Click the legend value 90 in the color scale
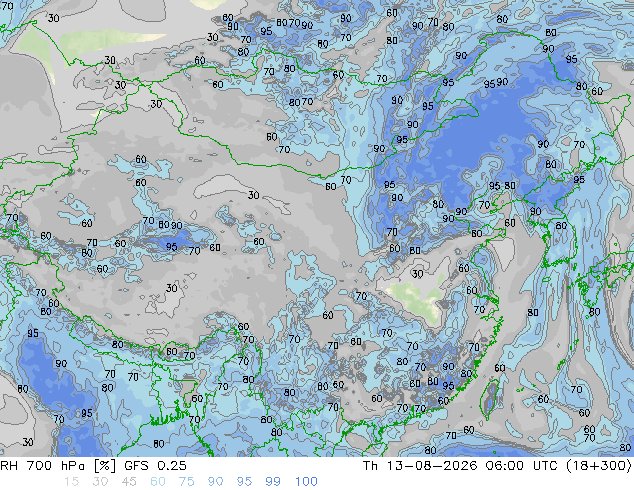The height and width of the screenshot is (490, 634). [x=215, y=482]
